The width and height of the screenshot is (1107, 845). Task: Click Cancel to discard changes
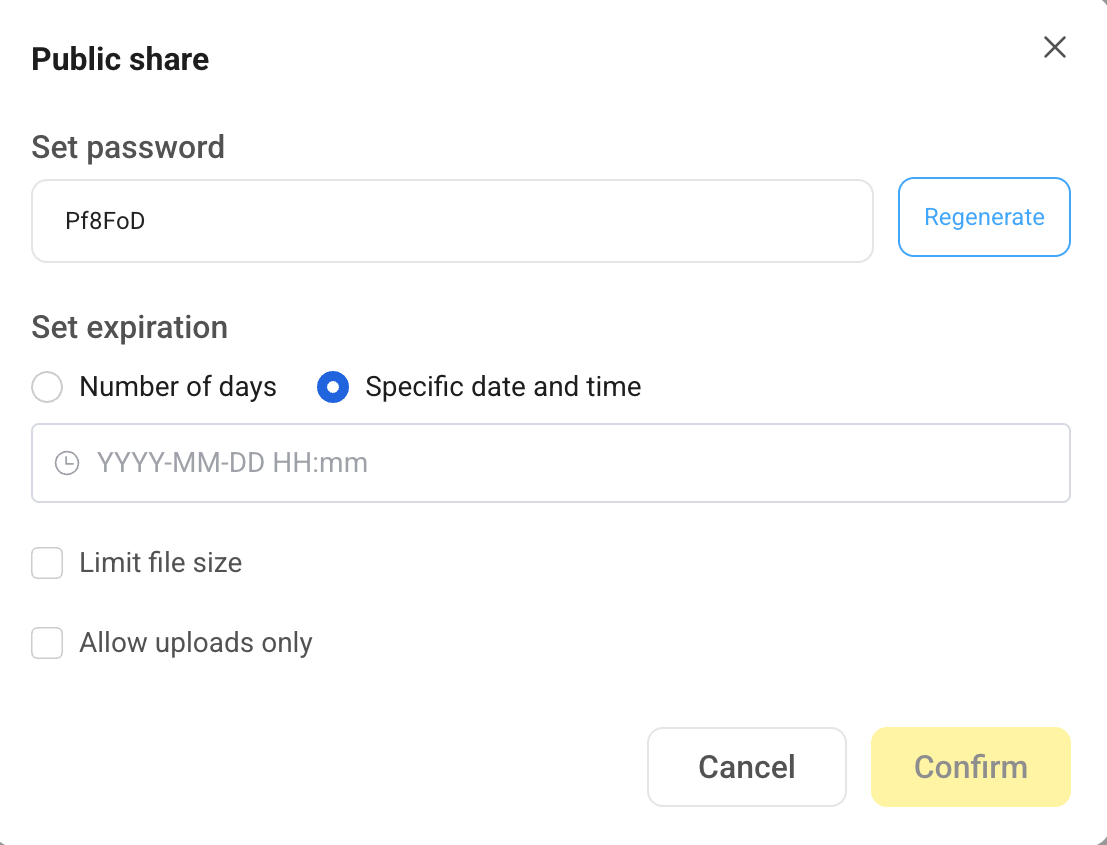pyautogui.click(x=746, y=767)
